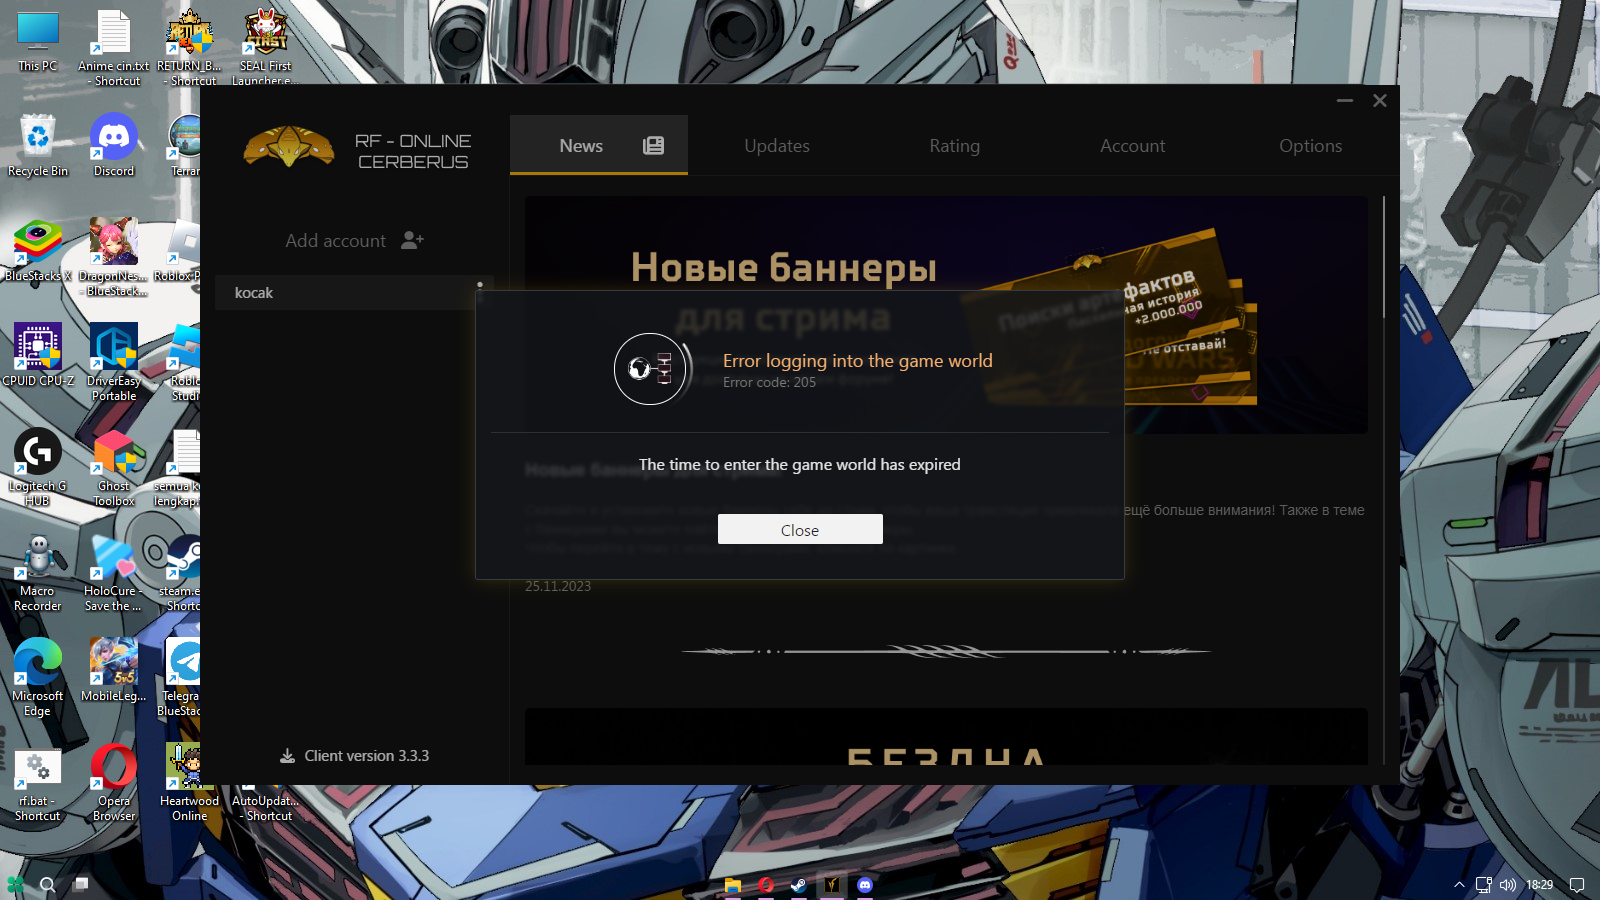Viewport: 1600px width, 900px height.
Task: Close the login error dialog
Action: pyautogui.click(x=800, y=529)
